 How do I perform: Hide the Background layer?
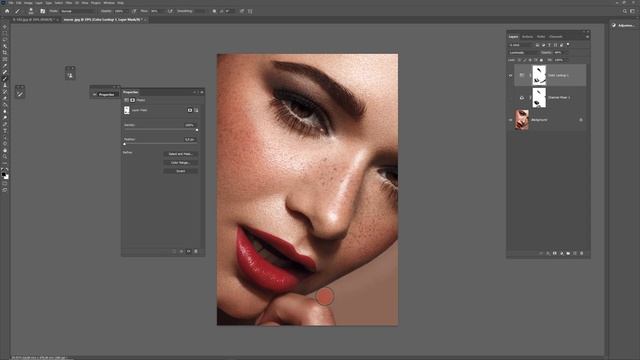[x=510, y=120]
